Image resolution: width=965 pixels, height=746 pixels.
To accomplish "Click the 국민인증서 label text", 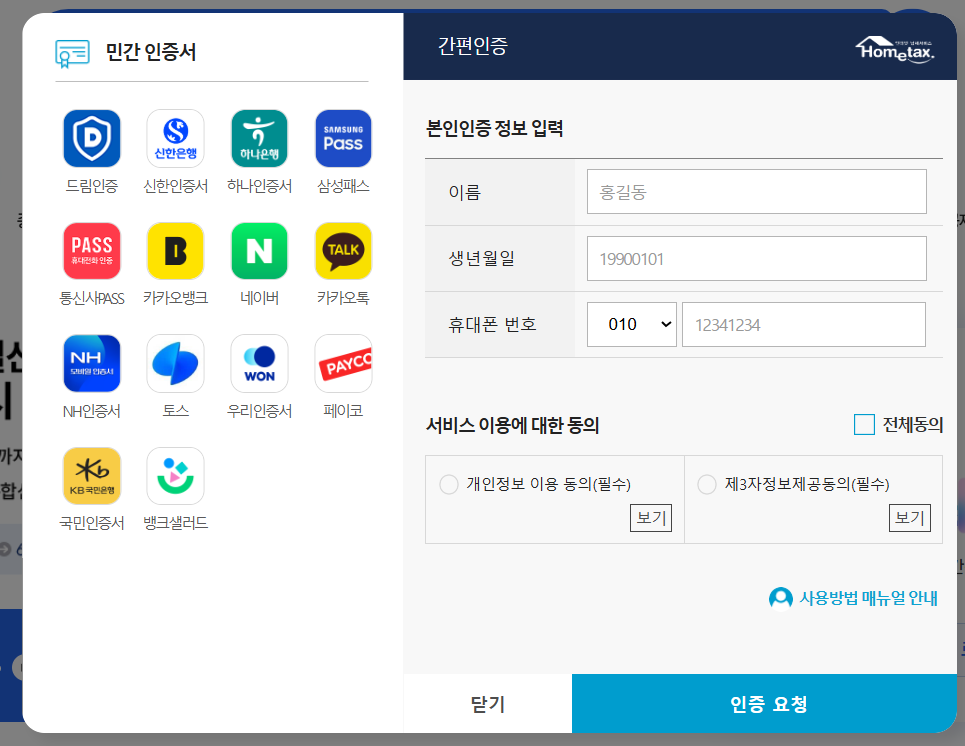I will pyautogui.click(x=92, y=523).
